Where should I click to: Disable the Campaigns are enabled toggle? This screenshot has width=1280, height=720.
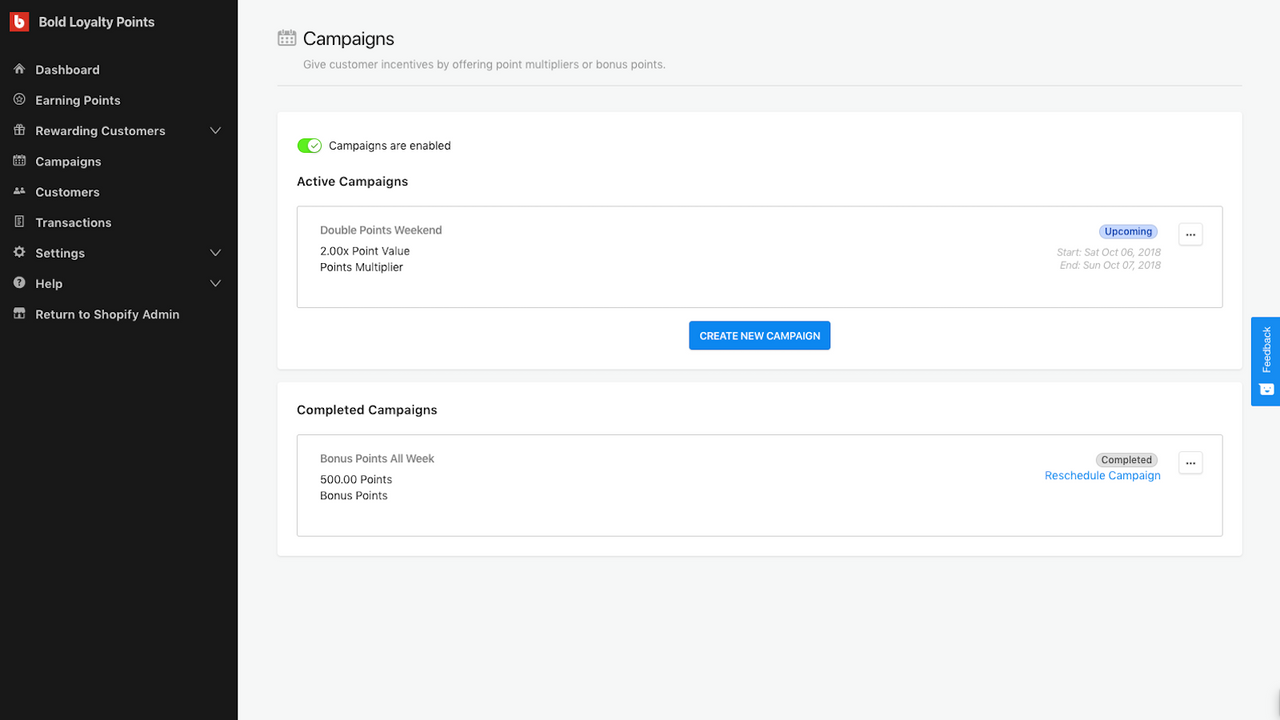pos(309,146)
